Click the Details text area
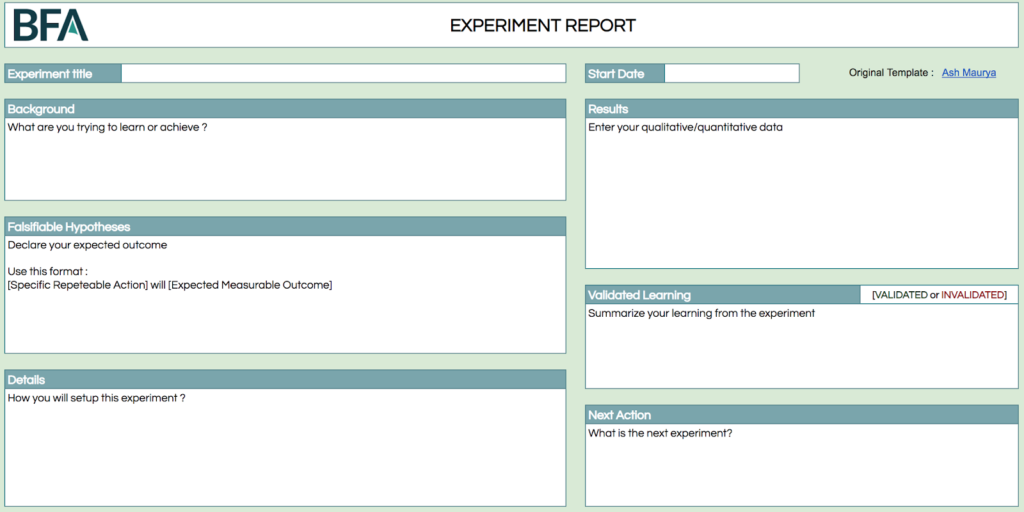Viewport: 1024px width, 512px height. click(285, 447)
